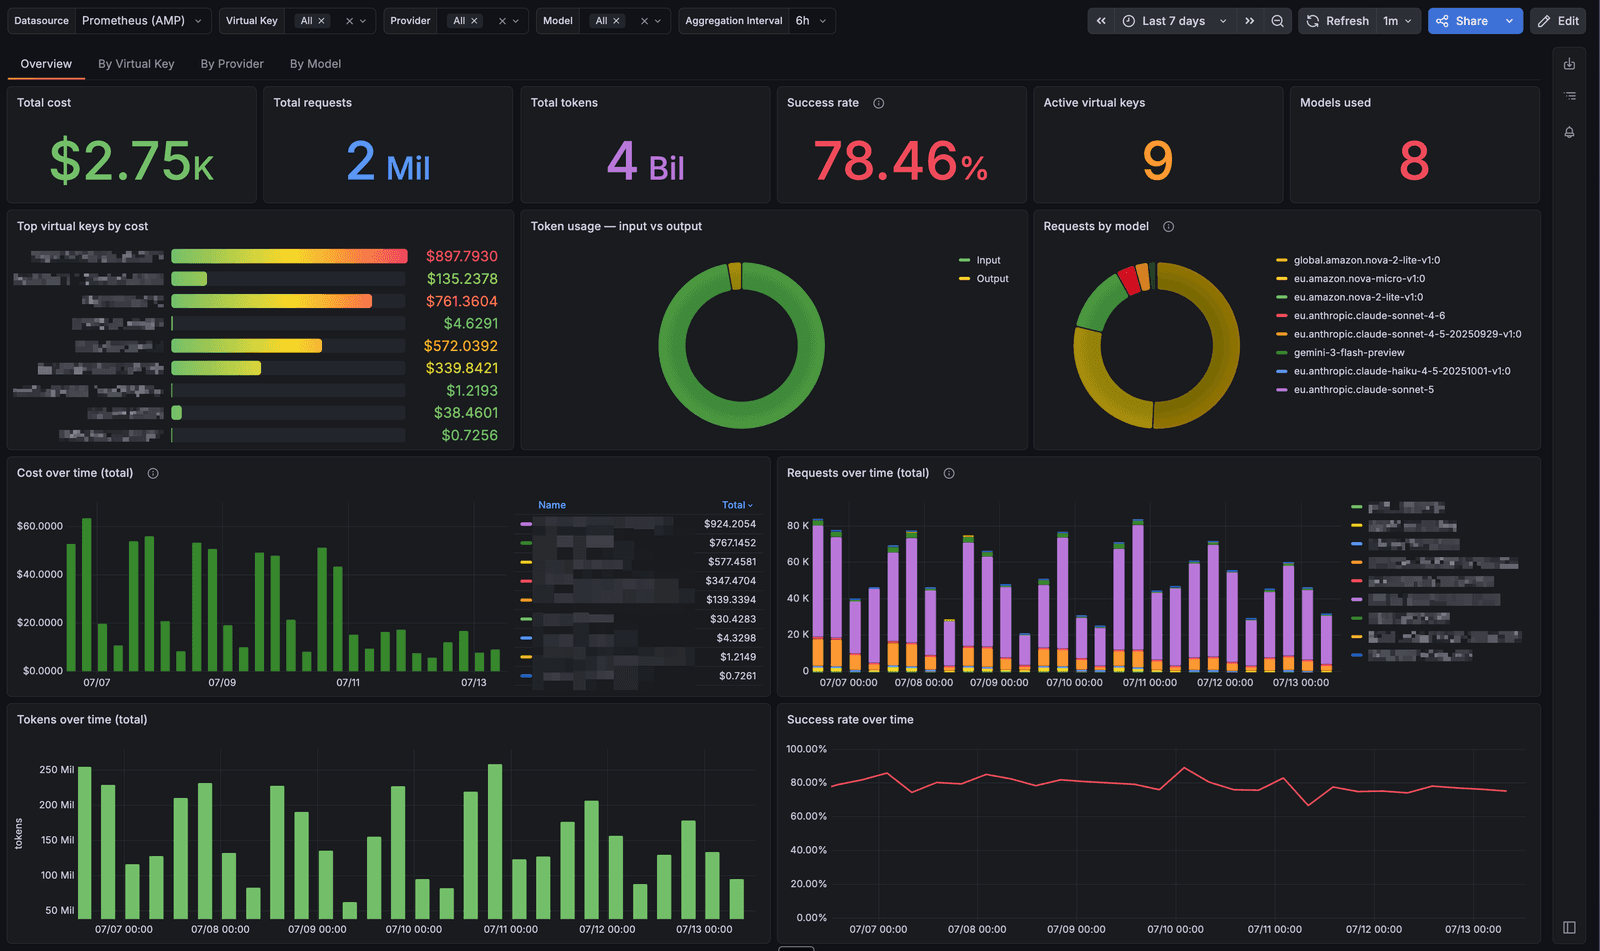The image size is (1600, 951).
Task: Clear all Provider filter values
Action: (x=502, y=21)
